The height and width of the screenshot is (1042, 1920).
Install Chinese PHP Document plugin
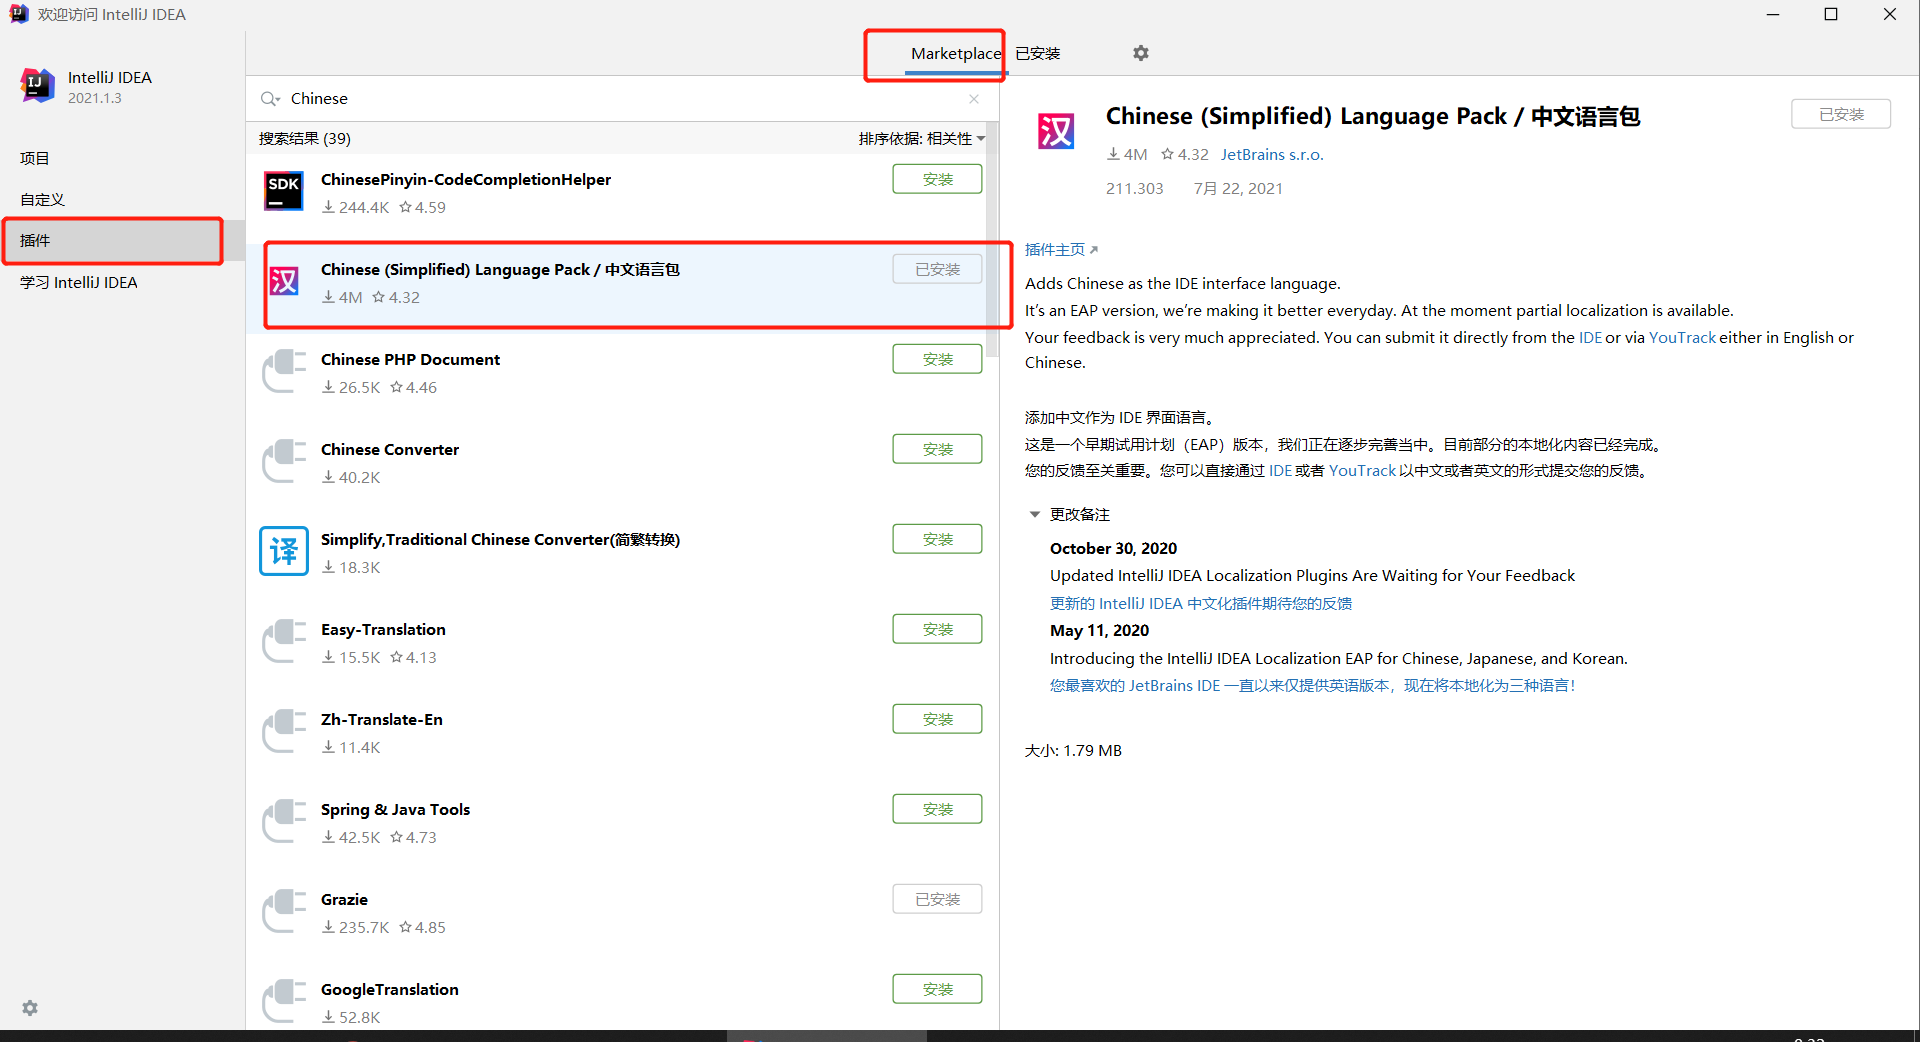click(x=937, y=359)
